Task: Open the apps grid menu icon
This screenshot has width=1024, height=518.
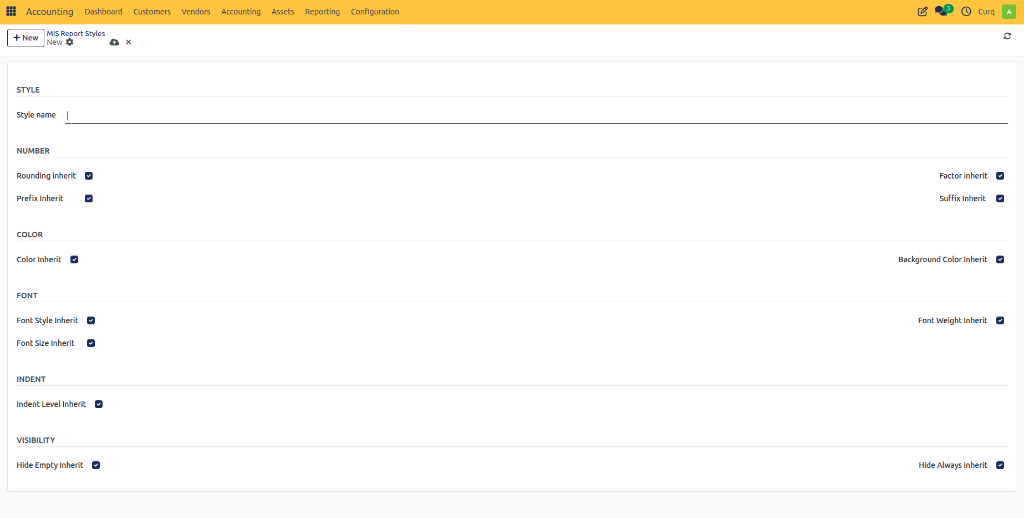Action: [11, 12]
